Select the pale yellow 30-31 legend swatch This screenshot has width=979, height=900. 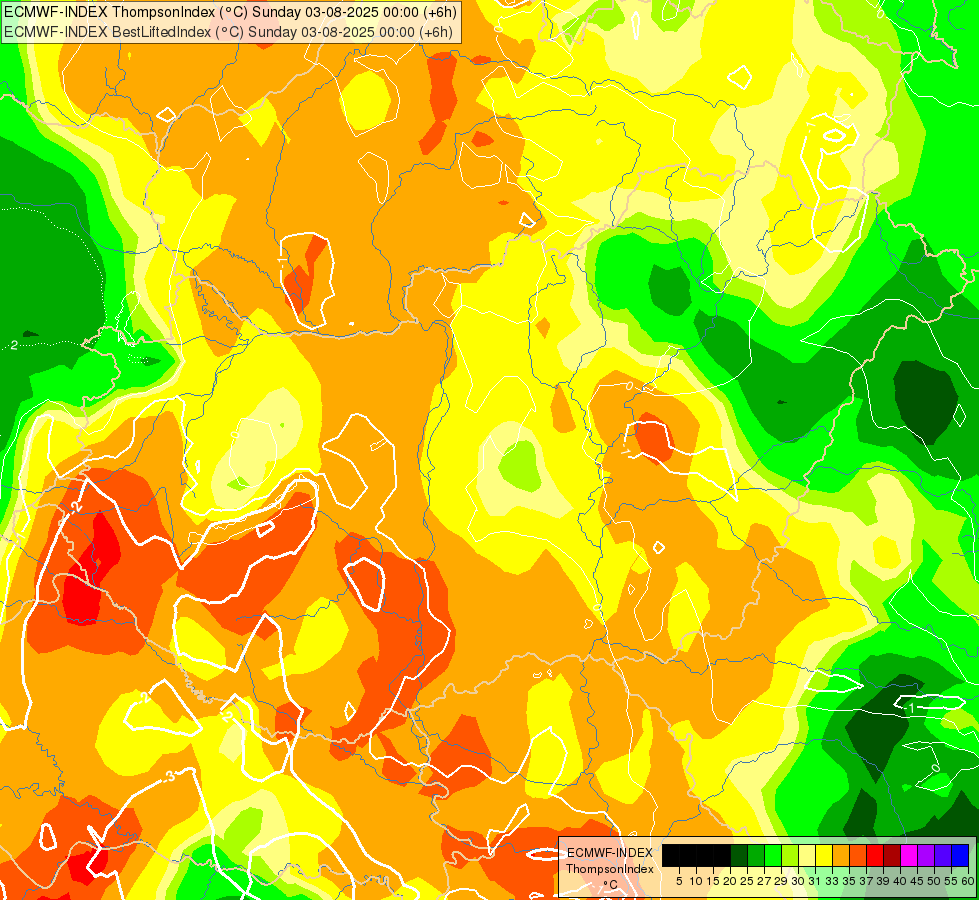(x=807, y=856)
